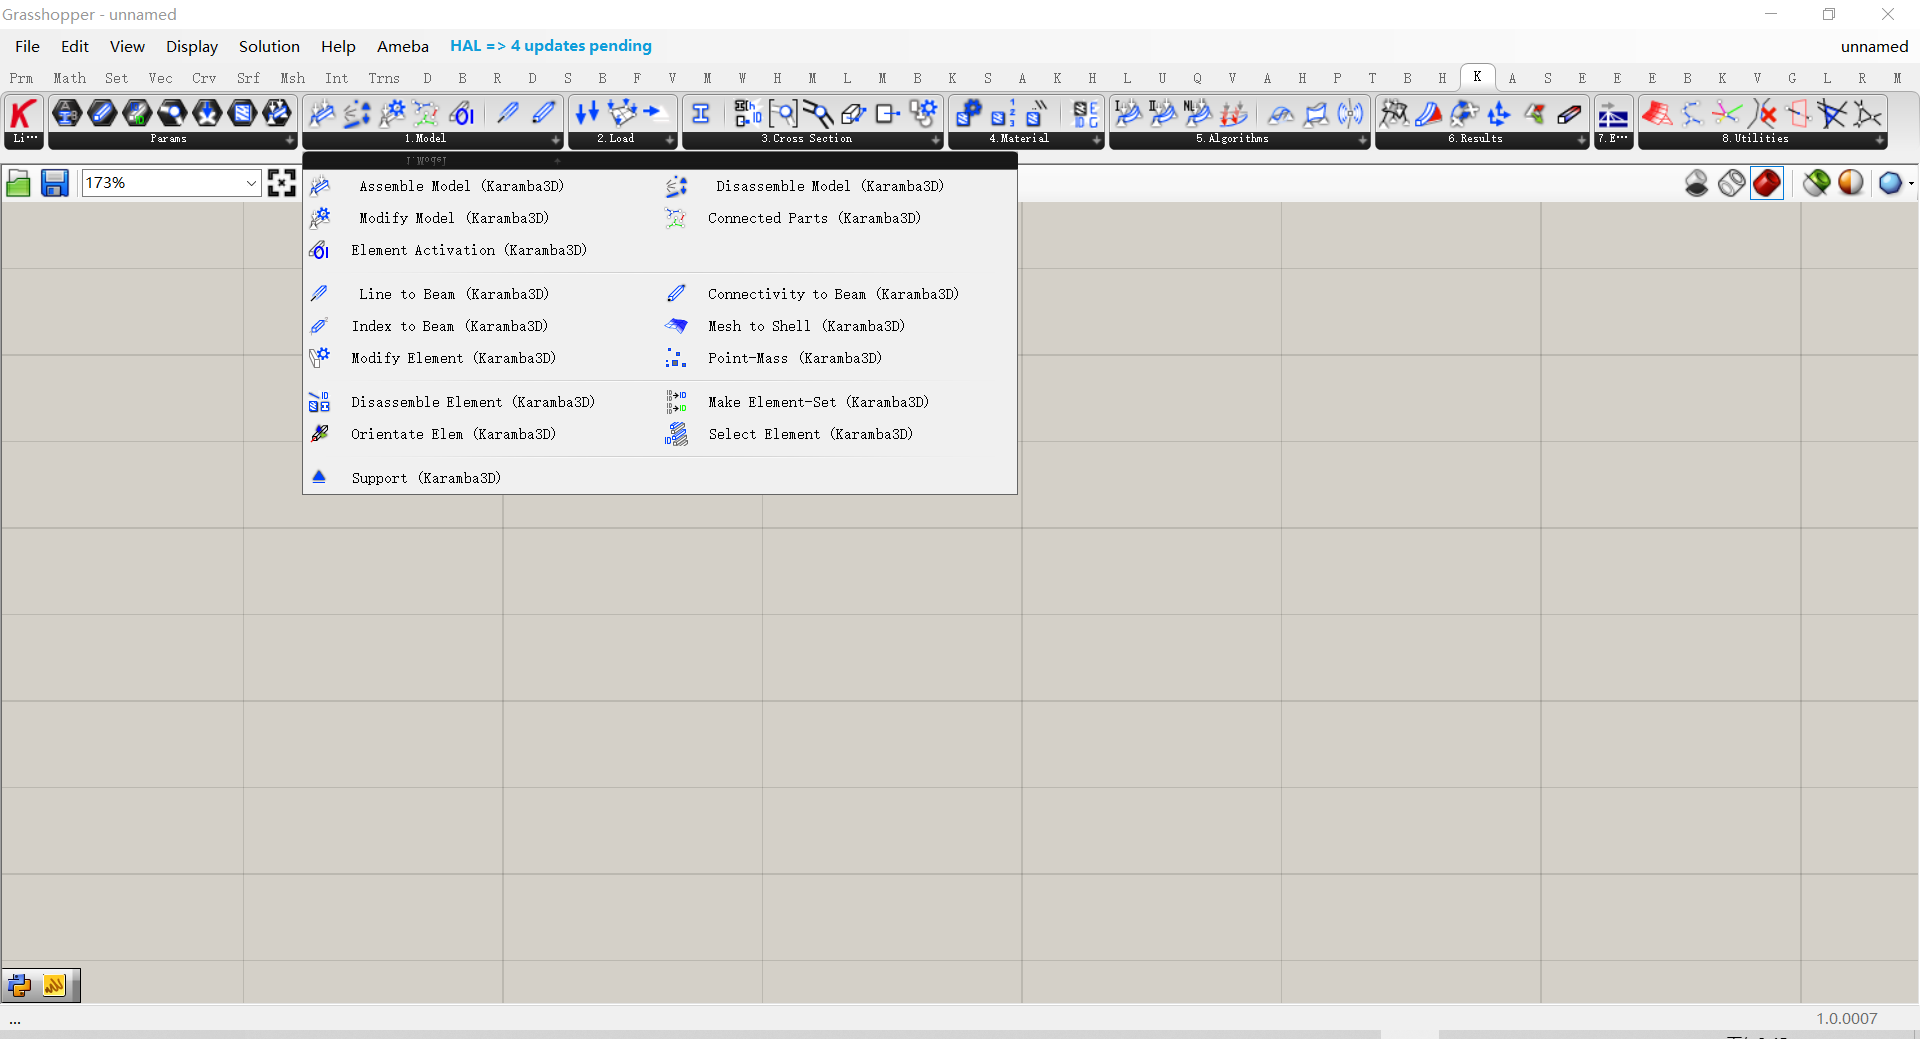
Task: Click the Python icon at bottom left
Action: pyautogui.click(x=19, y=986)
